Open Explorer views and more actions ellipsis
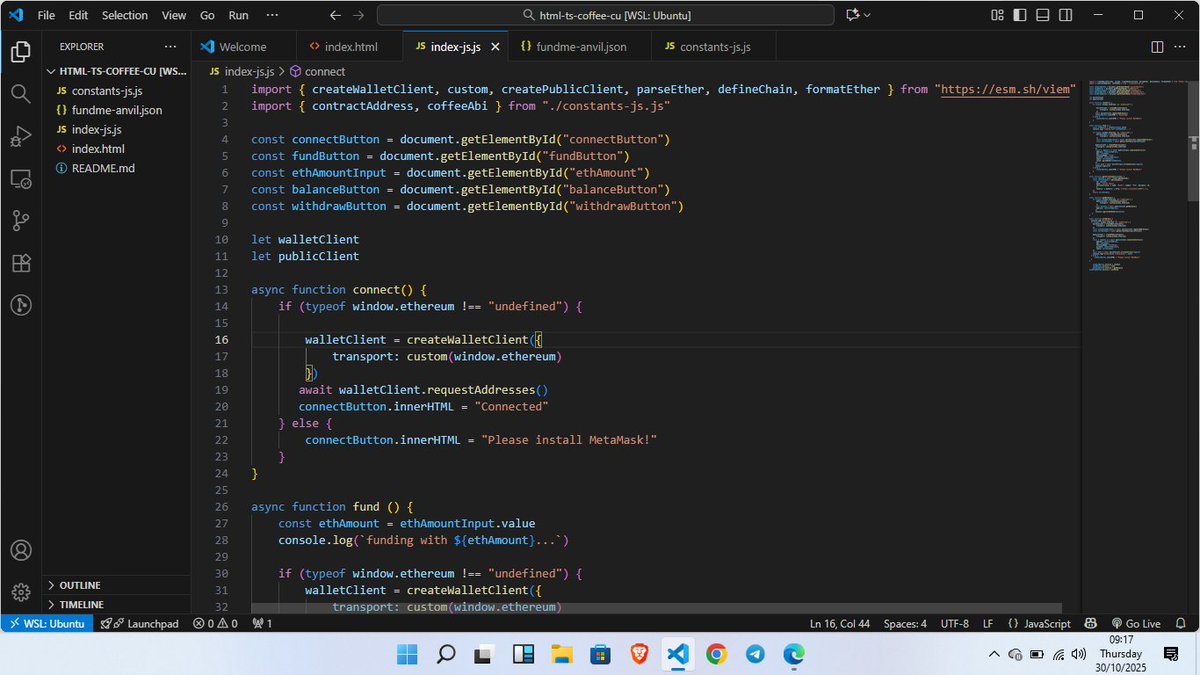This screenshot has width=1200, height=675. click(171, 47)
